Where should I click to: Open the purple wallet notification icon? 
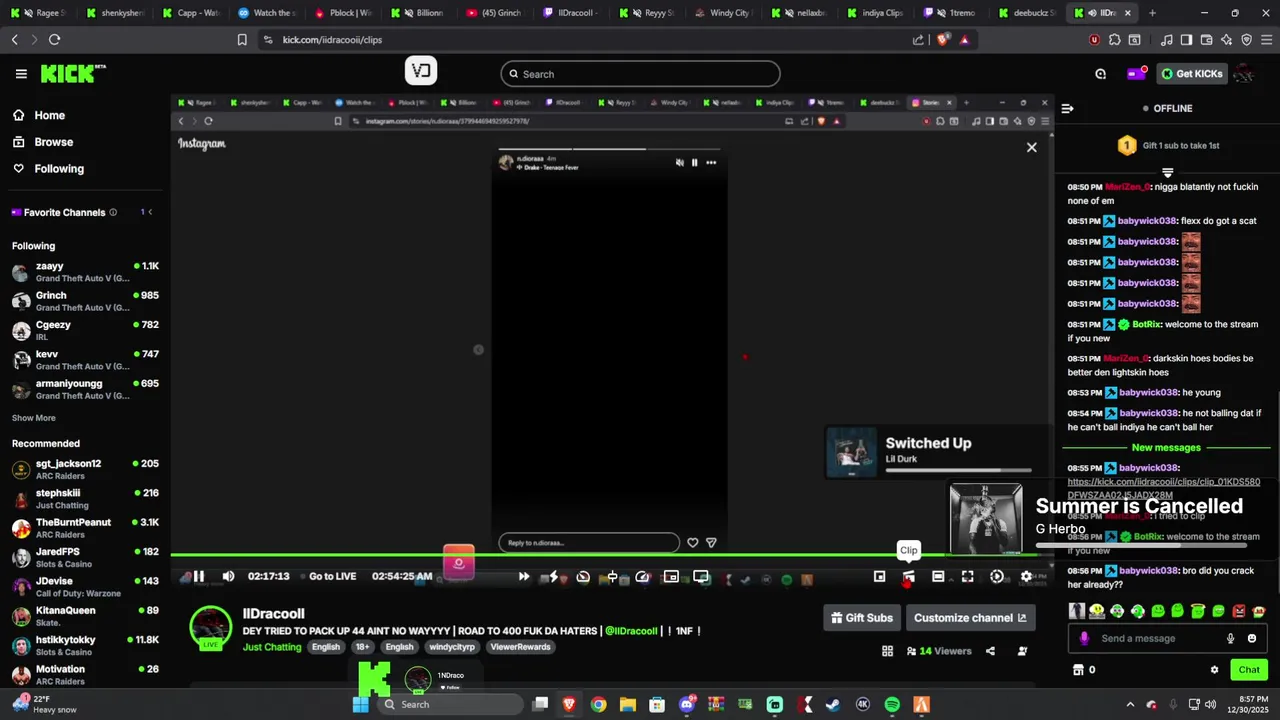[1136, 73]
